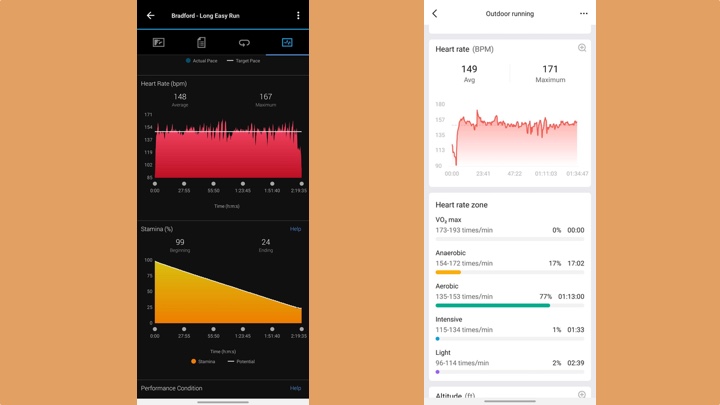Select the 2:19:35 marker on the Stamina chart
720x405 pixels.
302,329
